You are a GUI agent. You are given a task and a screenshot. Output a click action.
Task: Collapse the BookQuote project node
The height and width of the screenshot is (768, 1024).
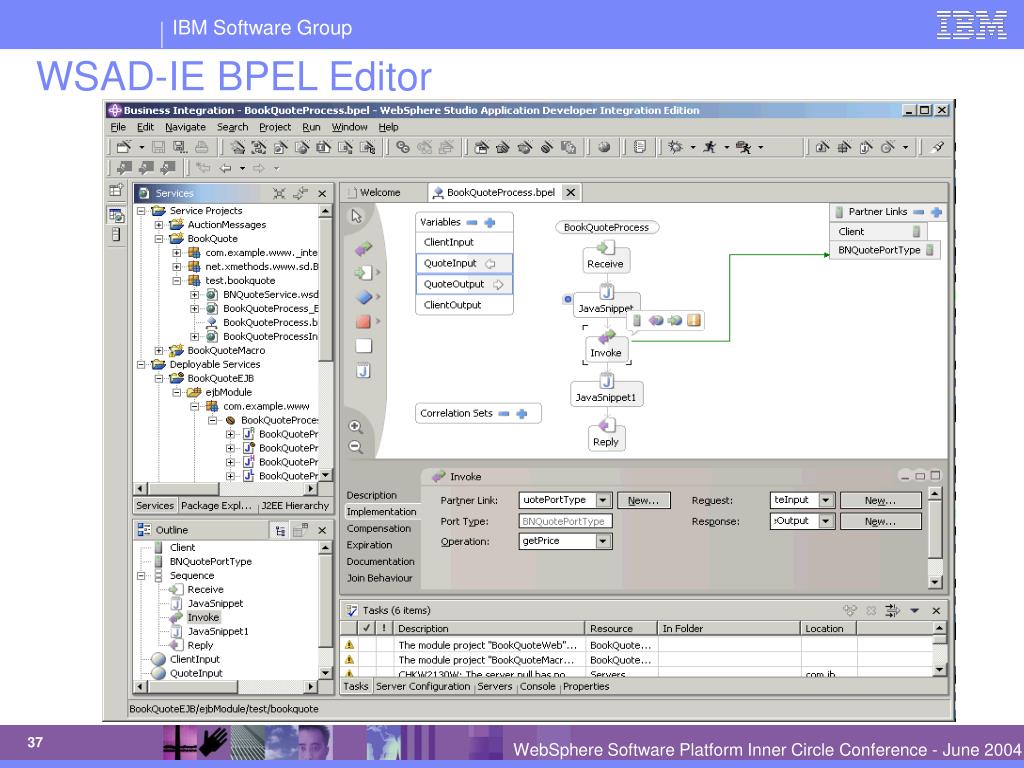(159, 239)
